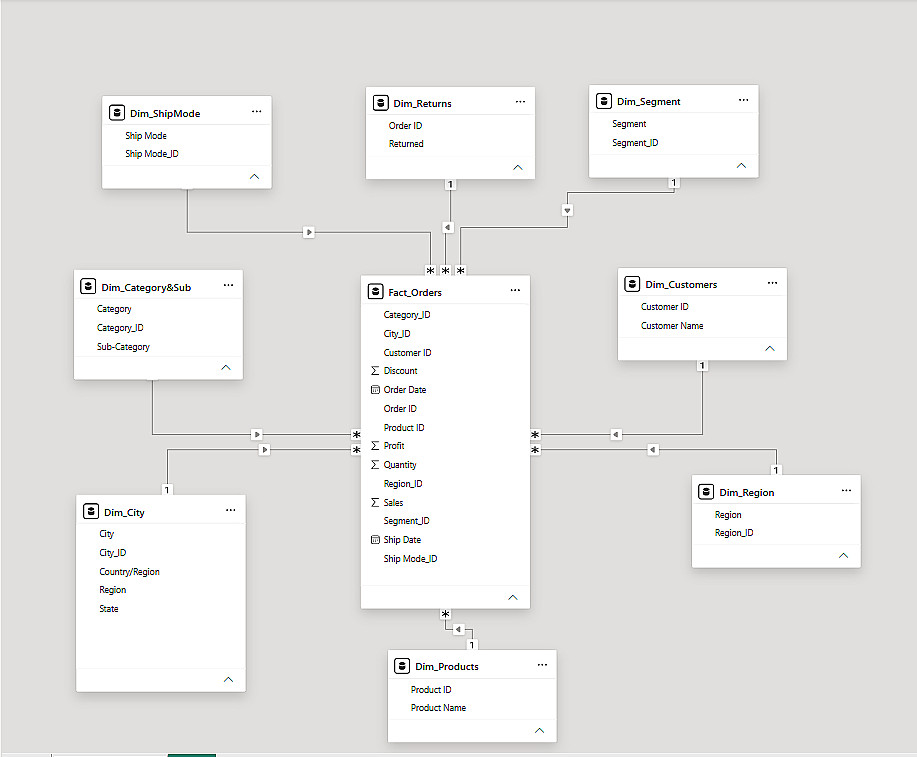Click the Dim_ShipMode table icon
The width and height of the screenshot is (917, 757).
point(117,113)
